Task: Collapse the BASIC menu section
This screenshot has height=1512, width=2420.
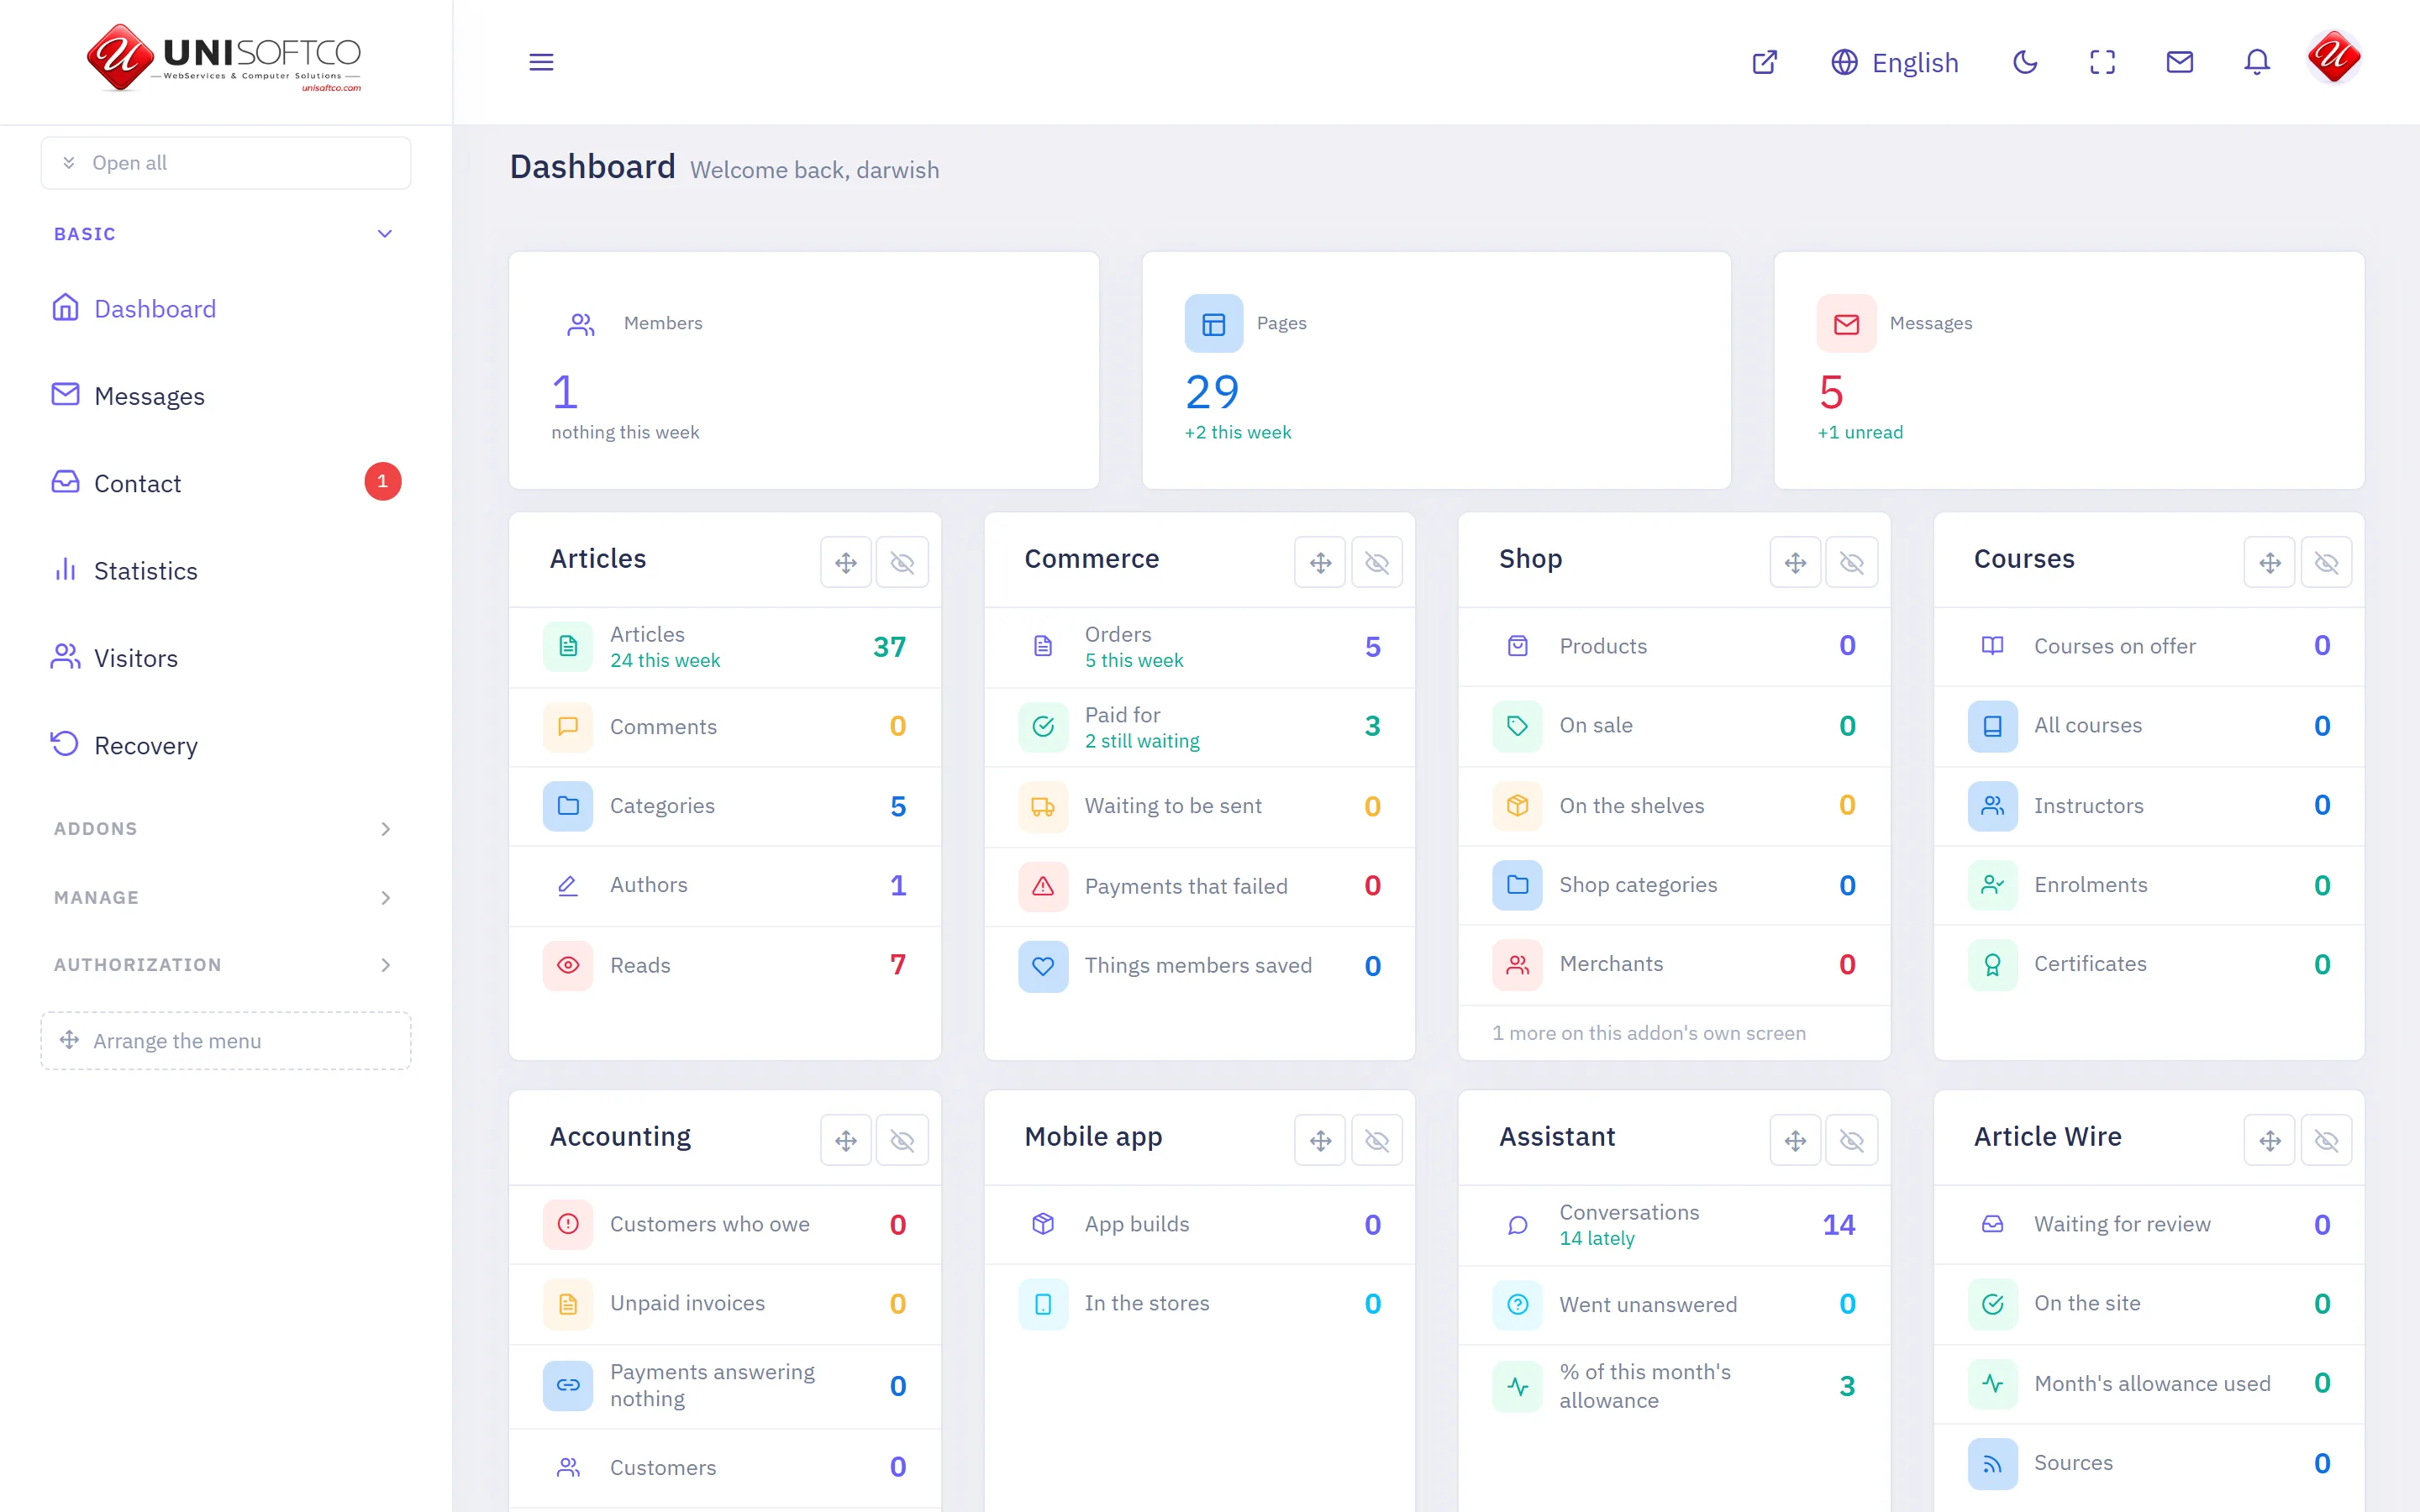Action: [224, 234]
